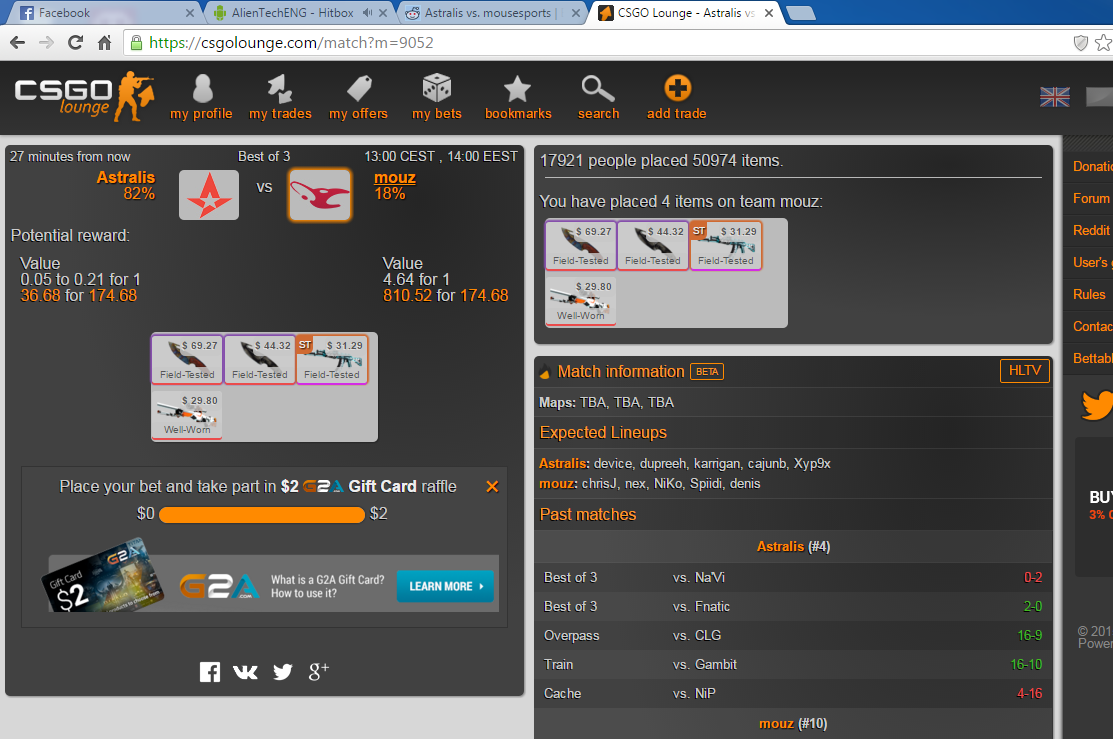Select the UK flag language icon
1113x739 pixels.
(1055, 97)
